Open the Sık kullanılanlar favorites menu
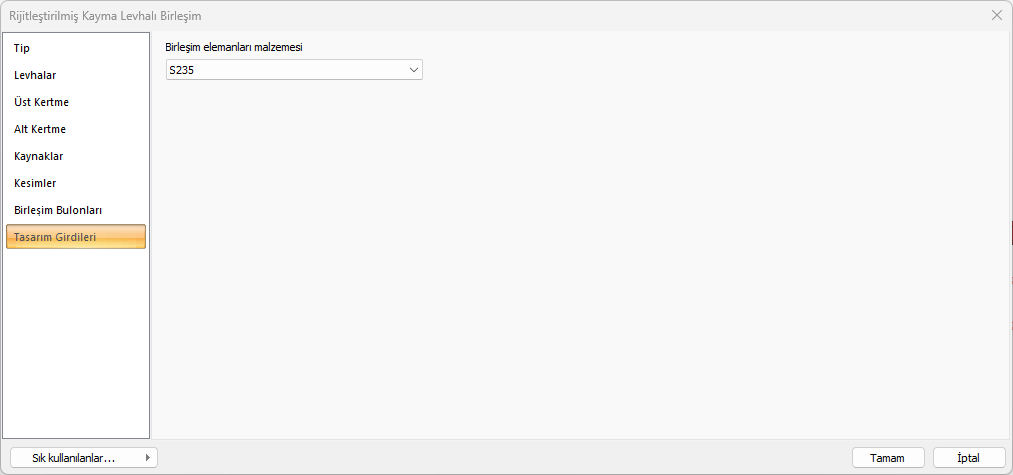The height and width of the screenshot is (475, 1013). (74, 458)
